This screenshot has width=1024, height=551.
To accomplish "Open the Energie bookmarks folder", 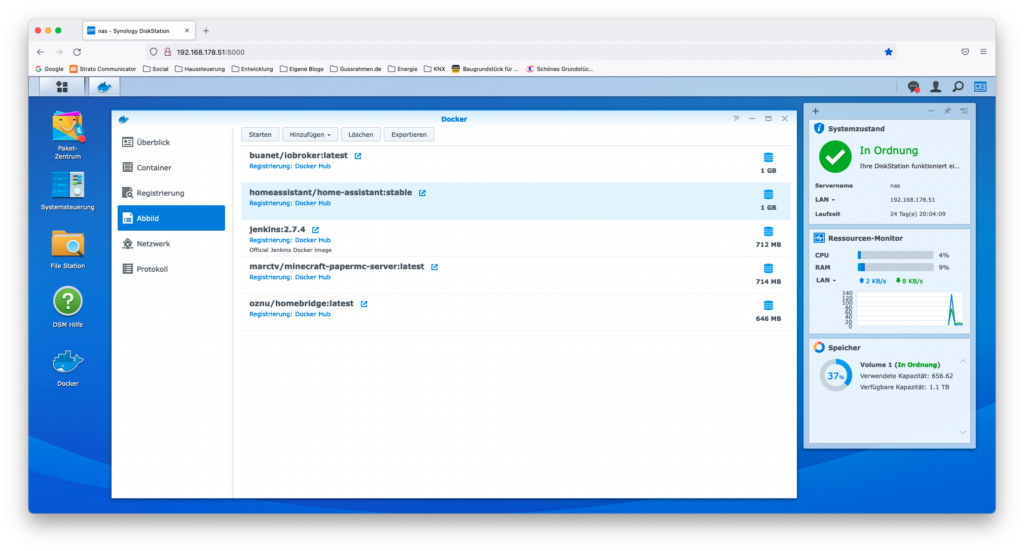I will pyautogui.click(x=403, y=69).
